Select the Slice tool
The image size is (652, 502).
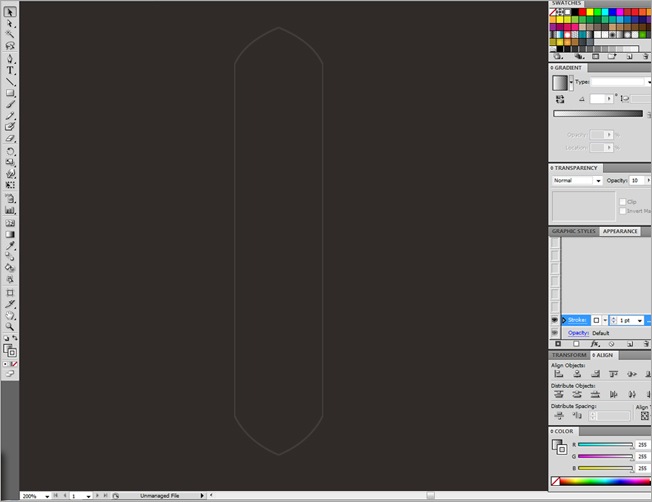tap(10, 304)
